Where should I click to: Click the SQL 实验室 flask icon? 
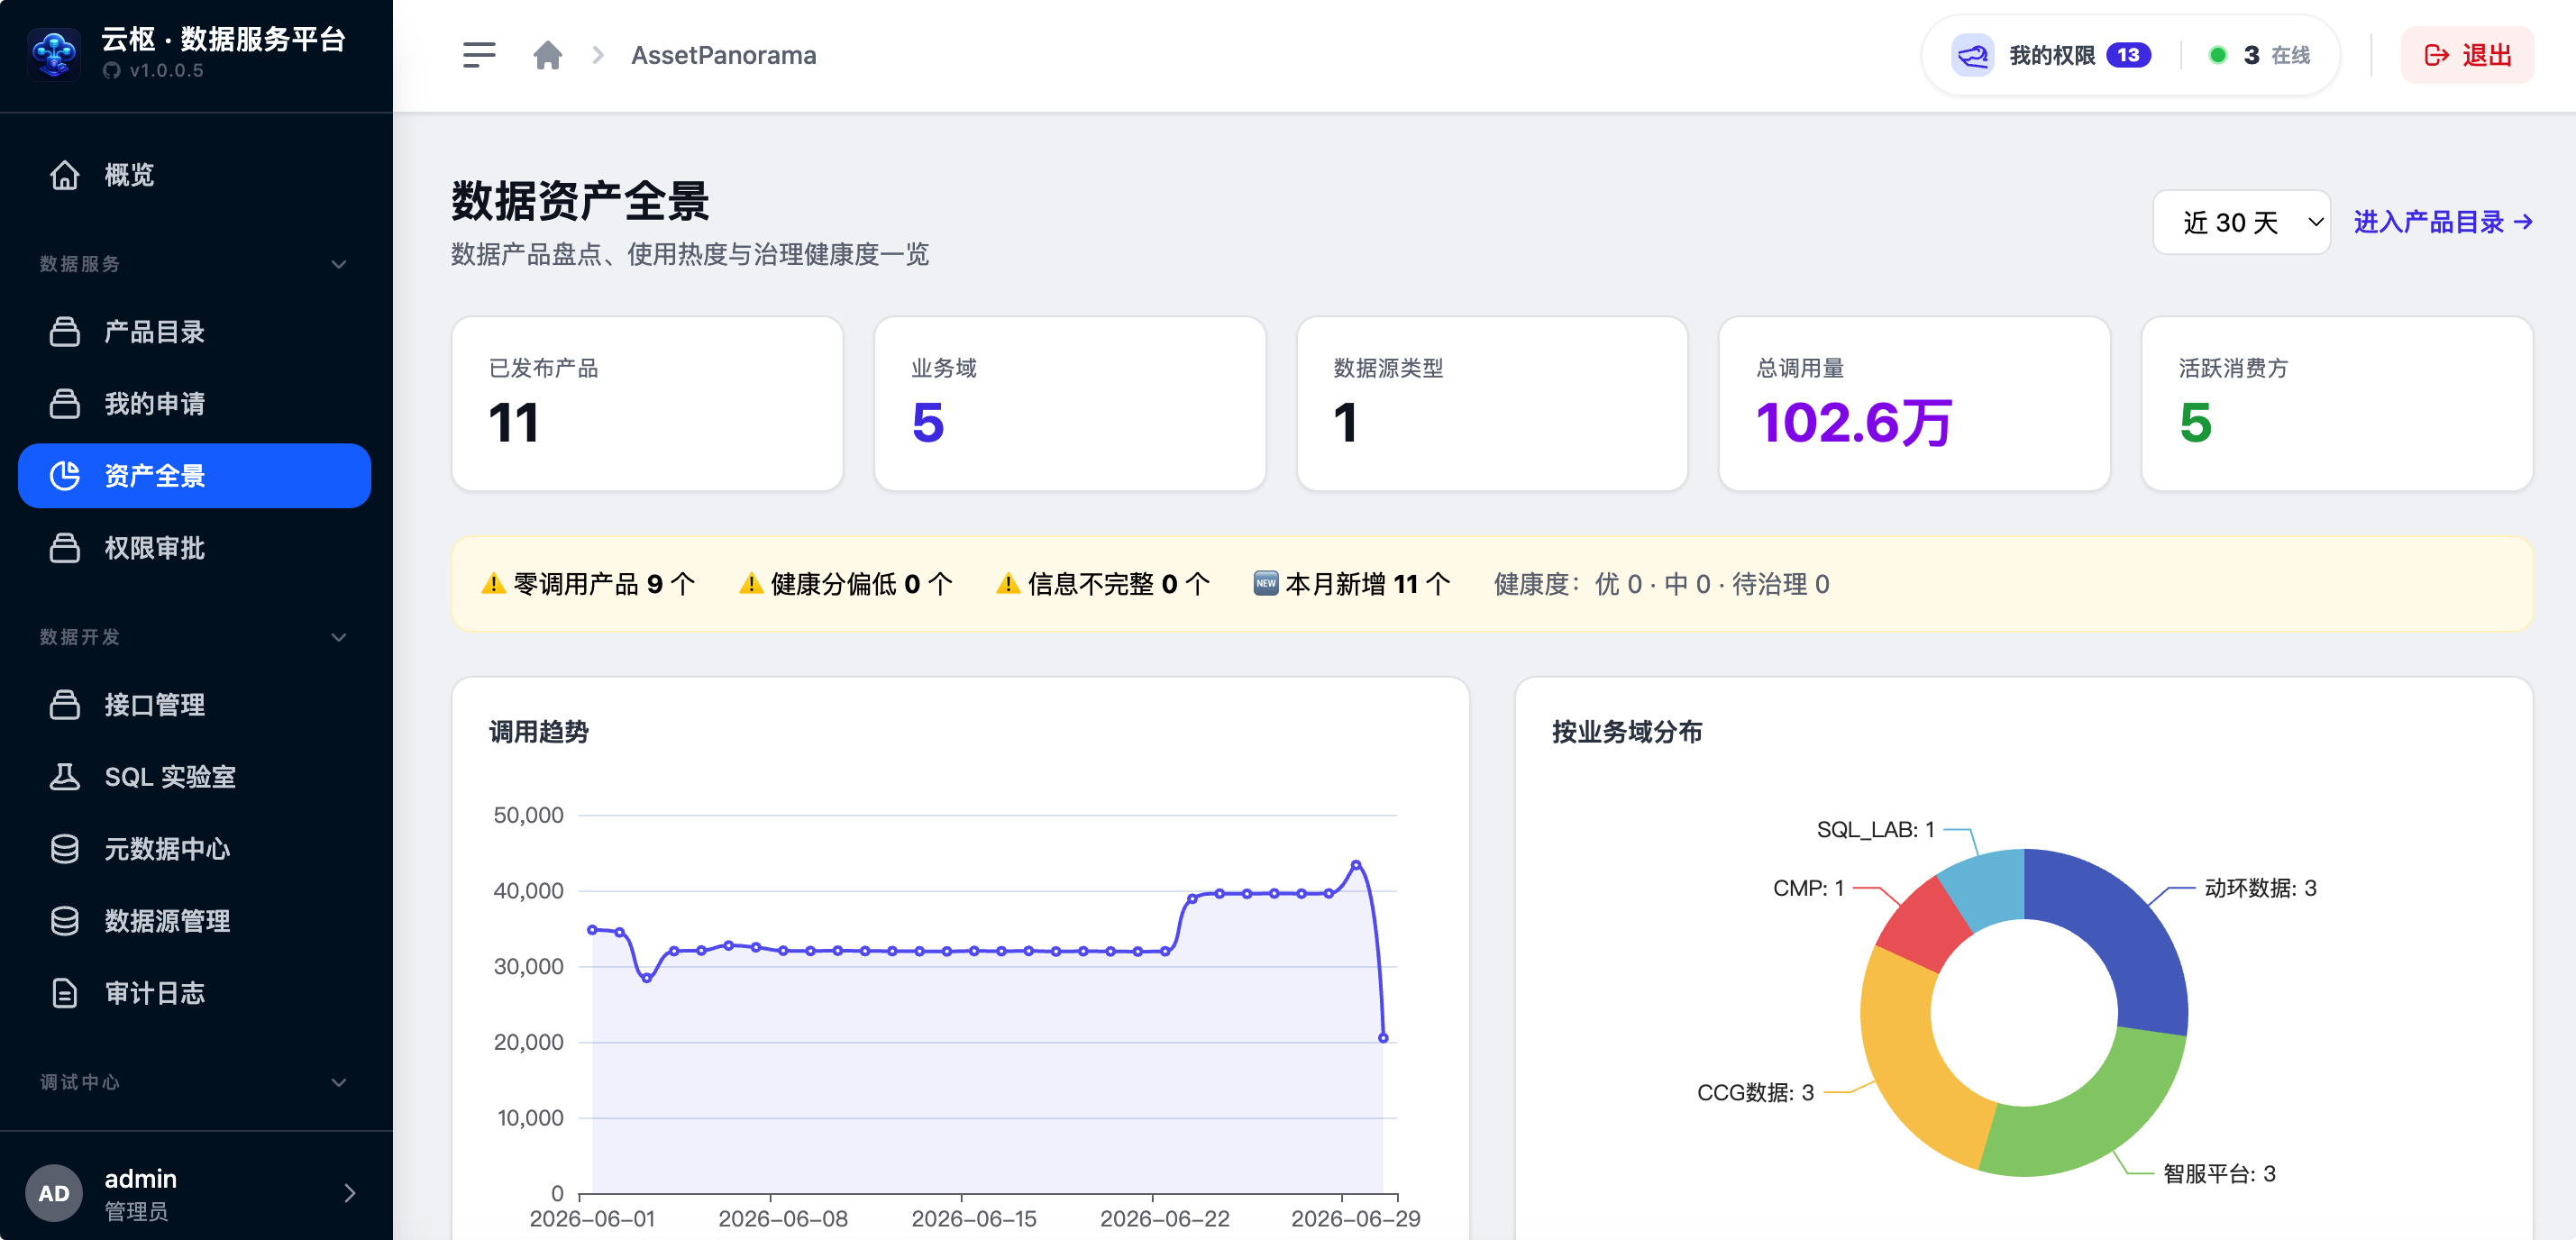coord(65,776)
